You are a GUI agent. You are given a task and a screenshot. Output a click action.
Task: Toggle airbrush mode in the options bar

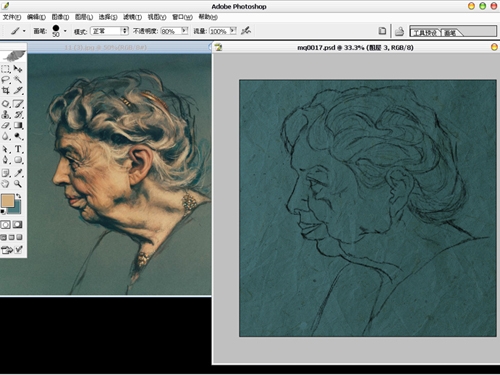click(x=246, y=31)
